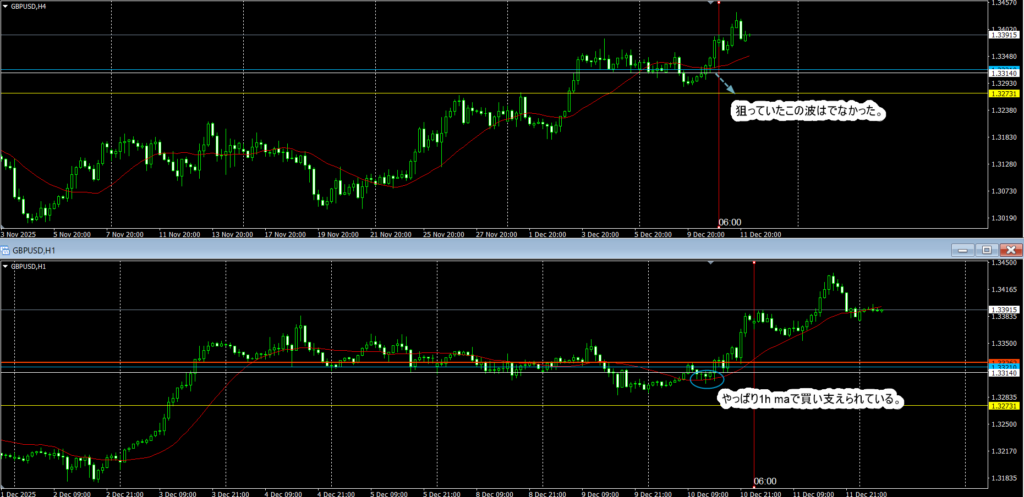Click the 1.33915 price label in H1 chart
Screen dimensions: 1024x497
1004,310
